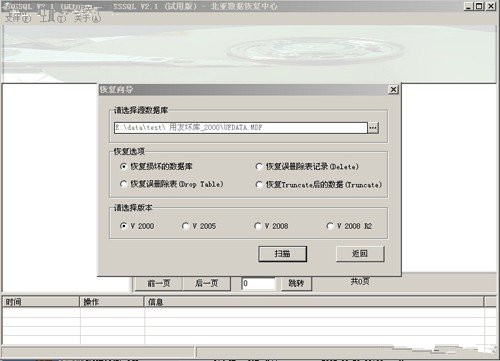This screenshot has width=500, height=361.
Task: Choose version V 2000
Action: click(x=137, y=226)
